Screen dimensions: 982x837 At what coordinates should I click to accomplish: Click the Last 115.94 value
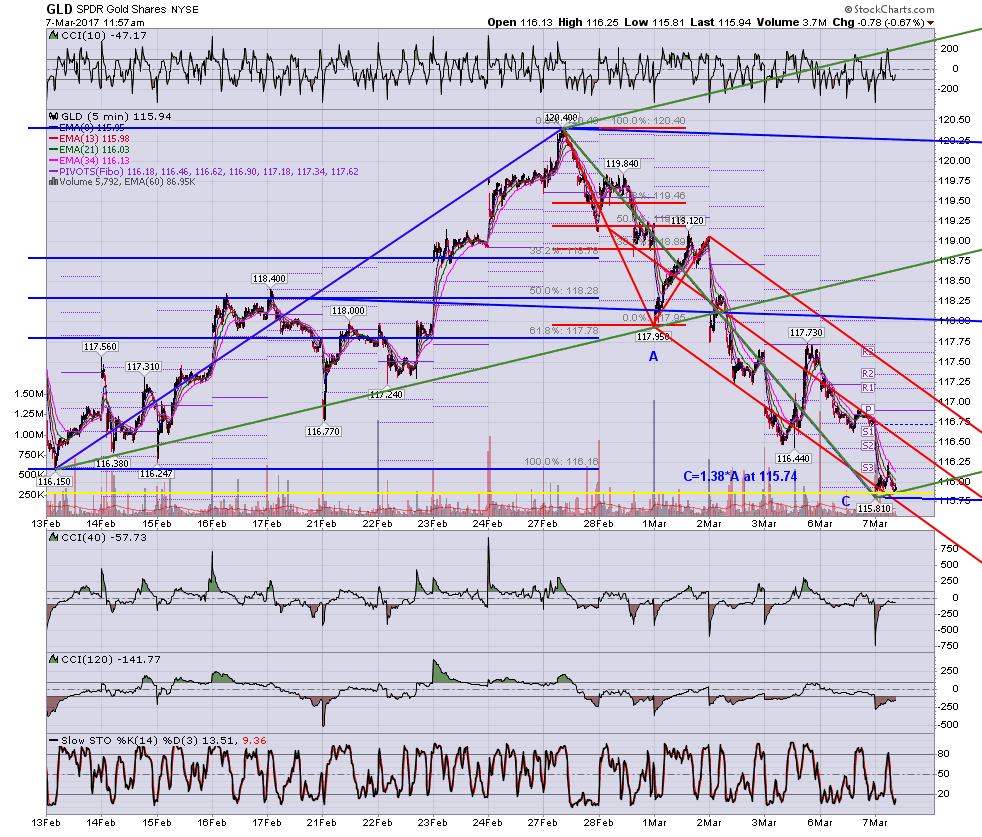pos(720,23)
